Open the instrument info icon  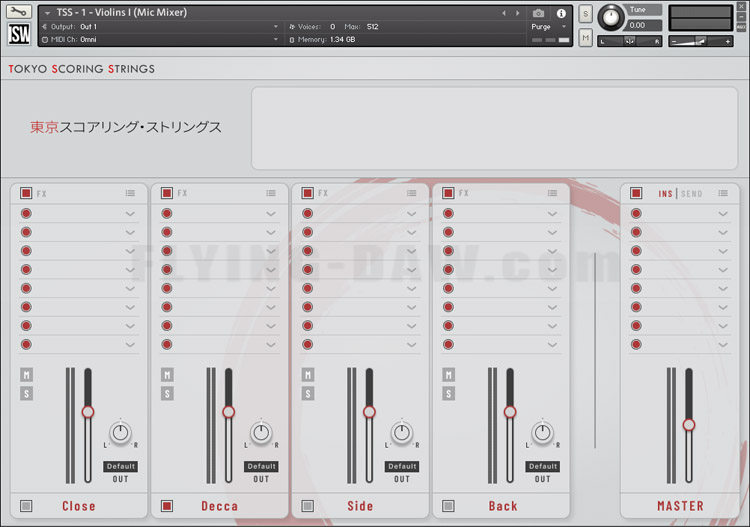point(561,13)
